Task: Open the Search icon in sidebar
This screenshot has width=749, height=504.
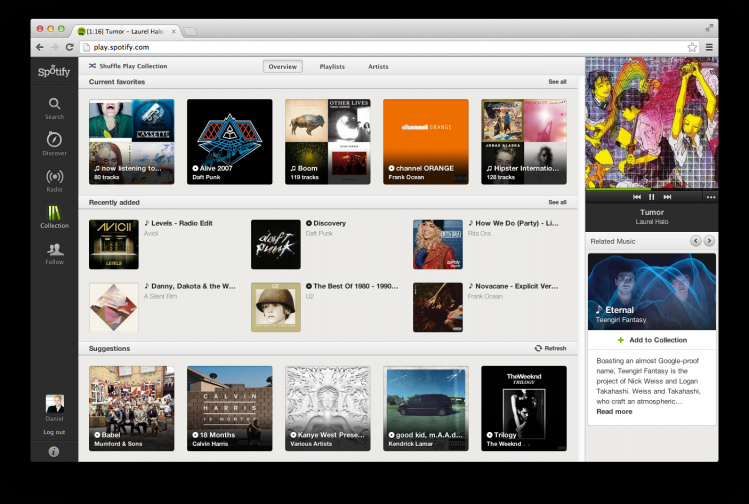Action: pyautogui.click(x=54, y=104)
